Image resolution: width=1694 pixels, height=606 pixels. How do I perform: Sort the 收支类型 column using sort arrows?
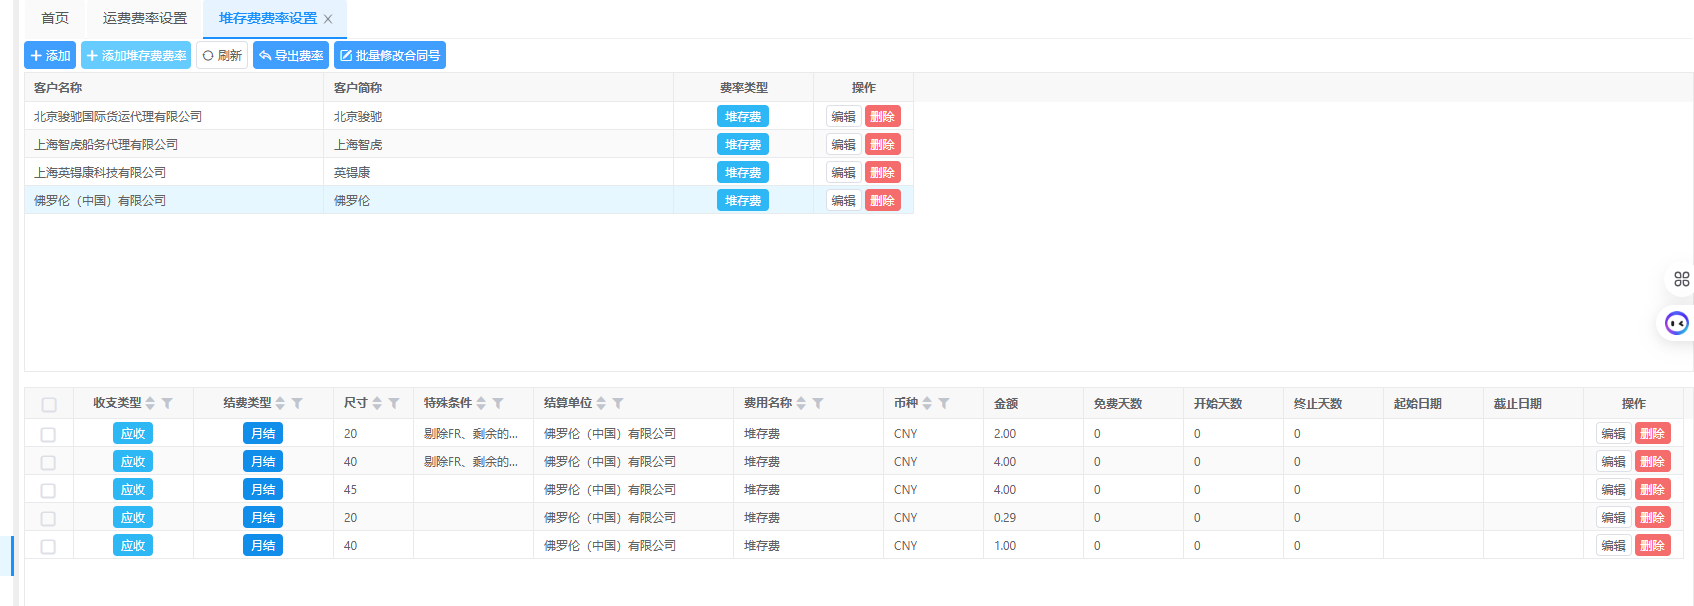pos(150,403)
